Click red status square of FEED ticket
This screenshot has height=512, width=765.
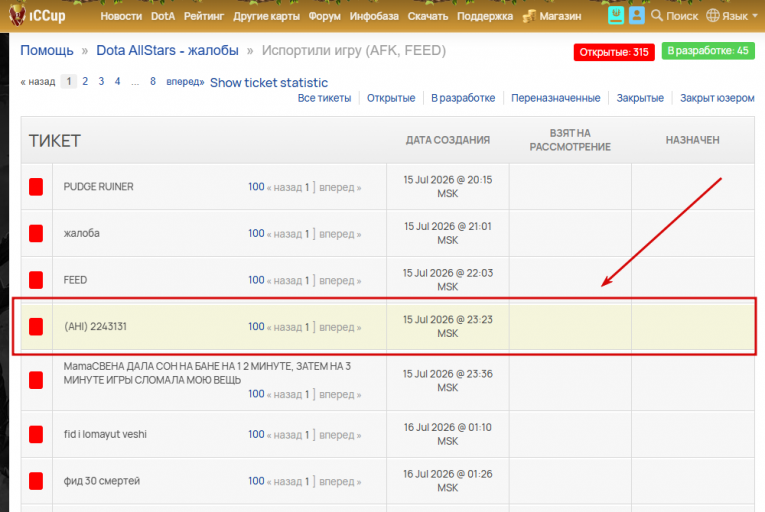(36, 280)
